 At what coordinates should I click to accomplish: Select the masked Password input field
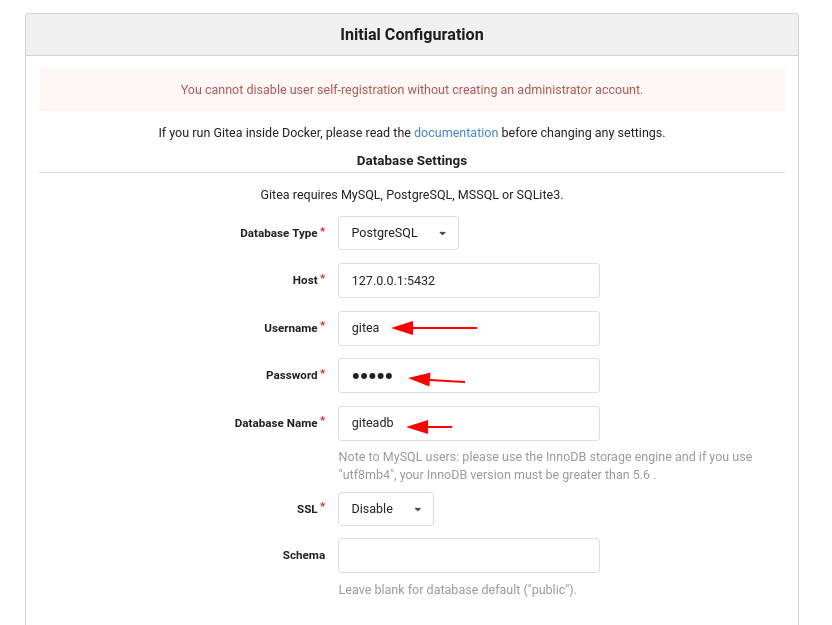pyautogui.click(x=469, y=376)
